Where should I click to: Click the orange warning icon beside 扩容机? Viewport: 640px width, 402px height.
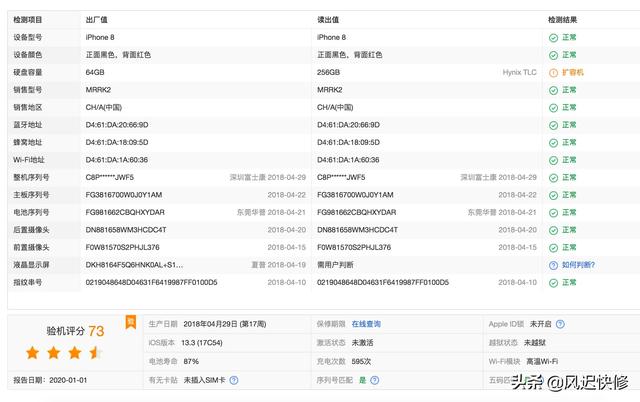click(x=553, y=73)
